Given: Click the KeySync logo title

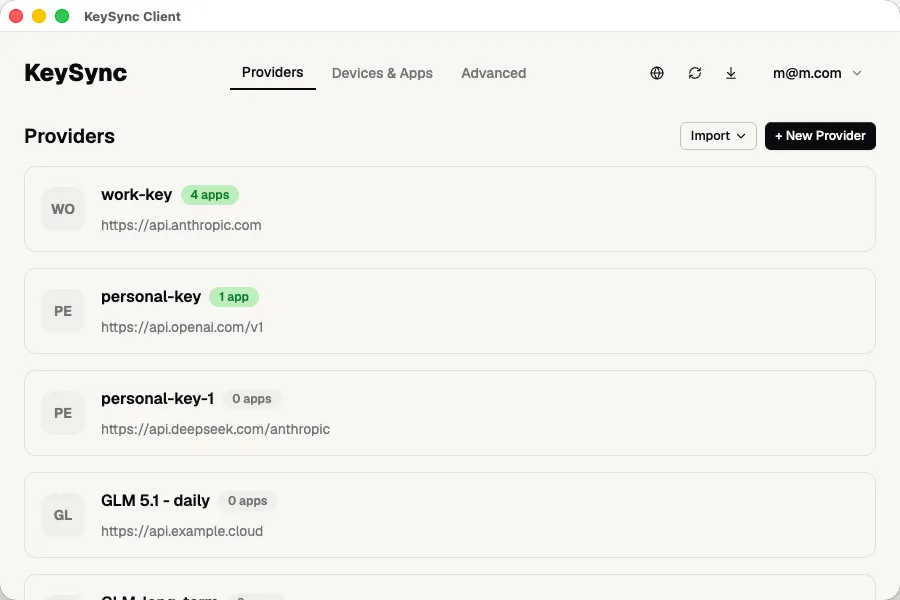Looking at the screenshot, I should tap(76, 73).
